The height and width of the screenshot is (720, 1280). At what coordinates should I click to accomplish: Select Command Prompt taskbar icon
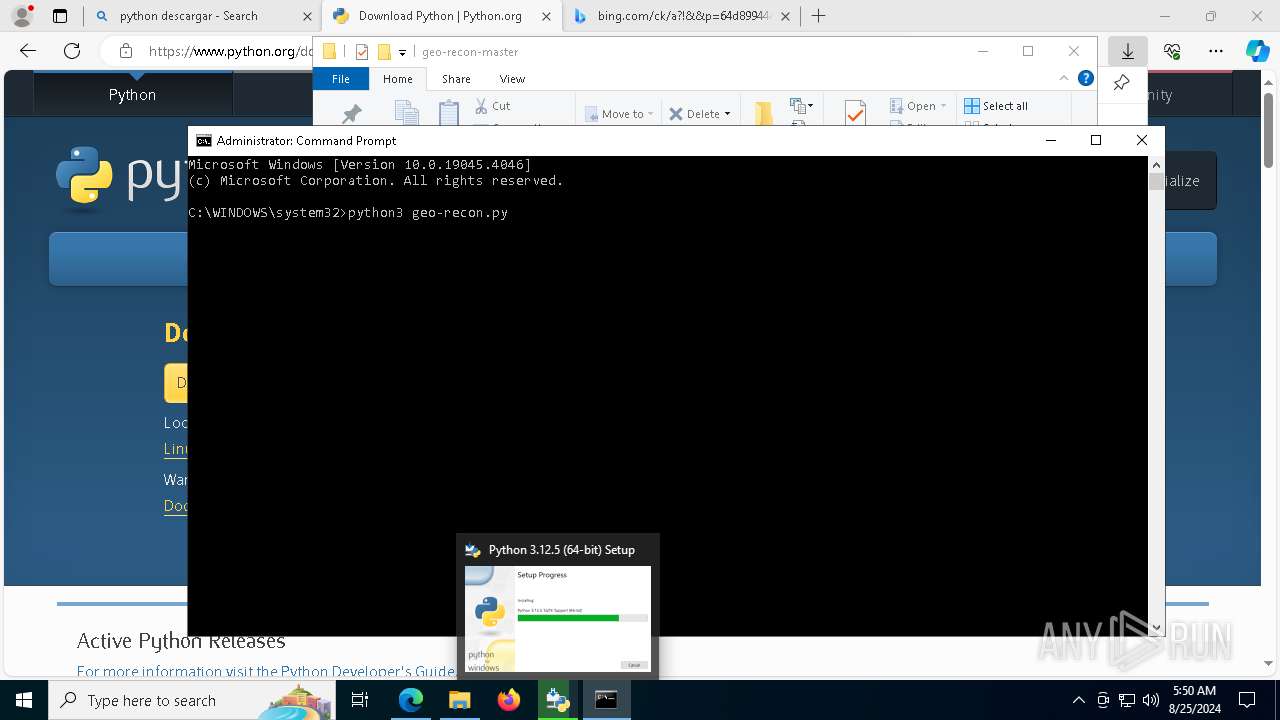pos(606,700)
